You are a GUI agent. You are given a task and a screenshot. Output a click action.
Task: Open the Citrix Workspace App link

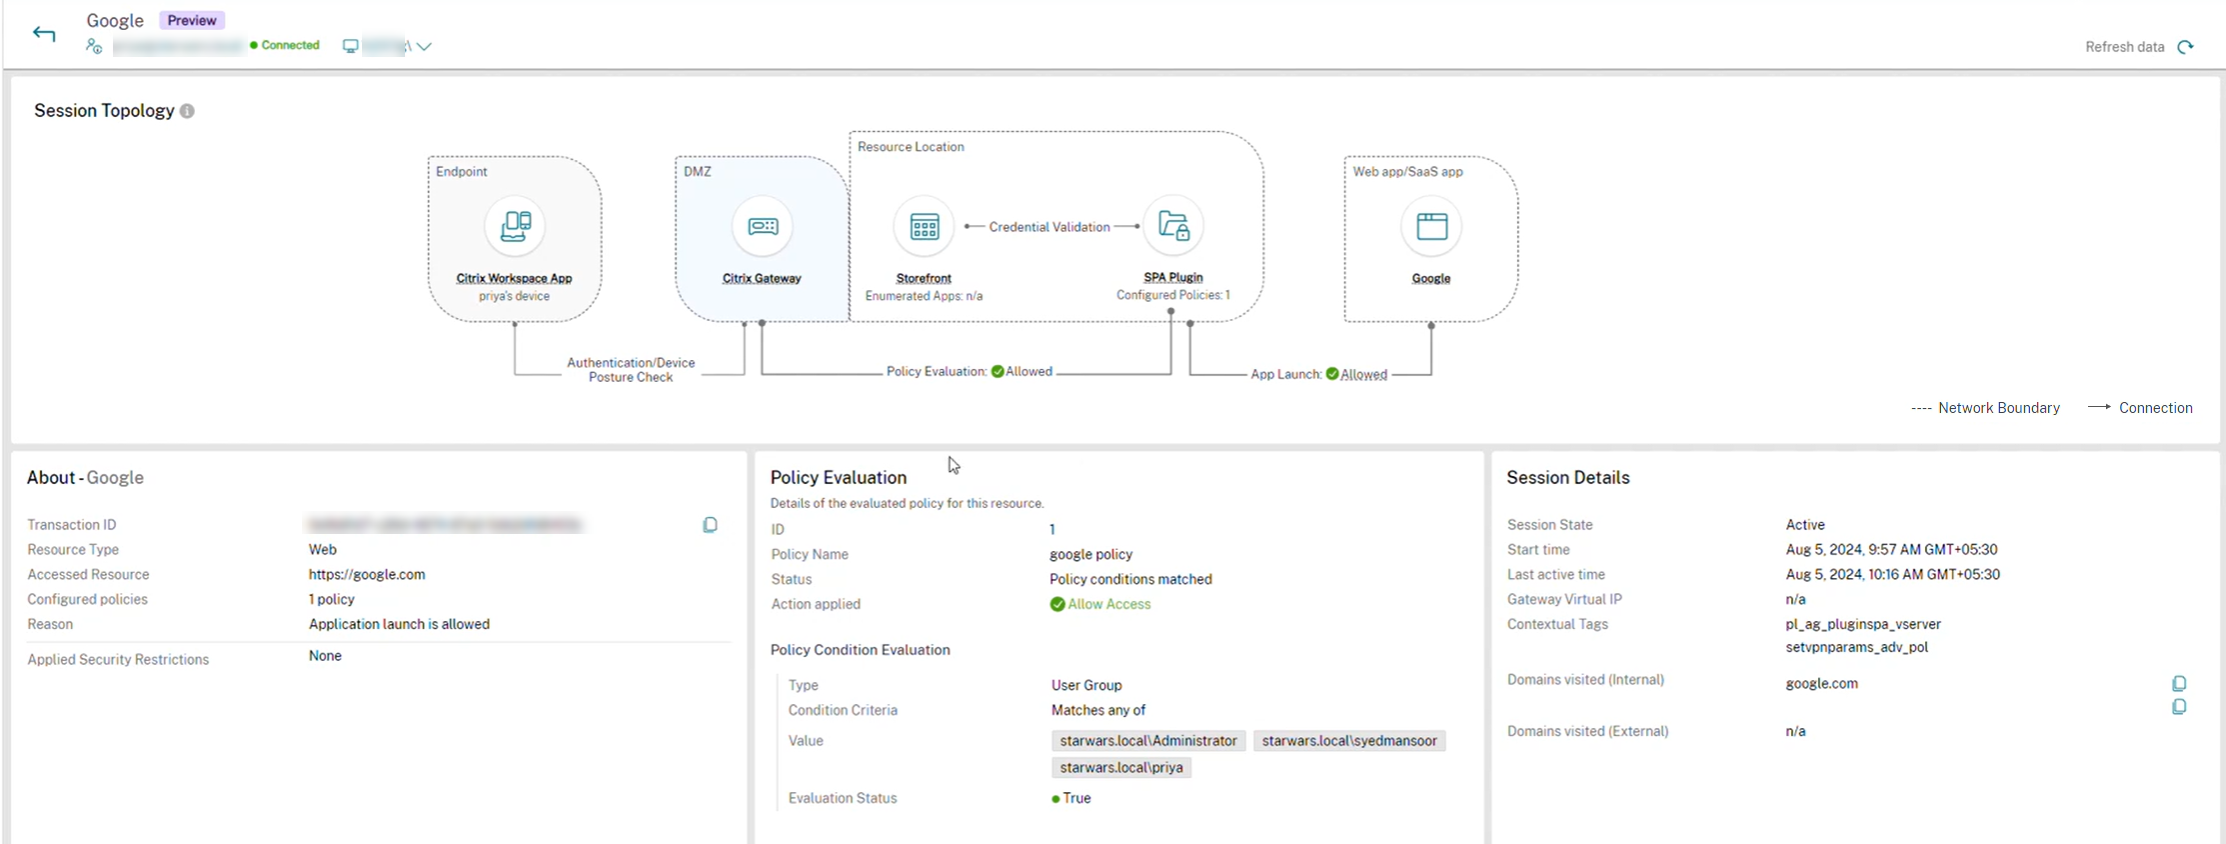[514, 279]
